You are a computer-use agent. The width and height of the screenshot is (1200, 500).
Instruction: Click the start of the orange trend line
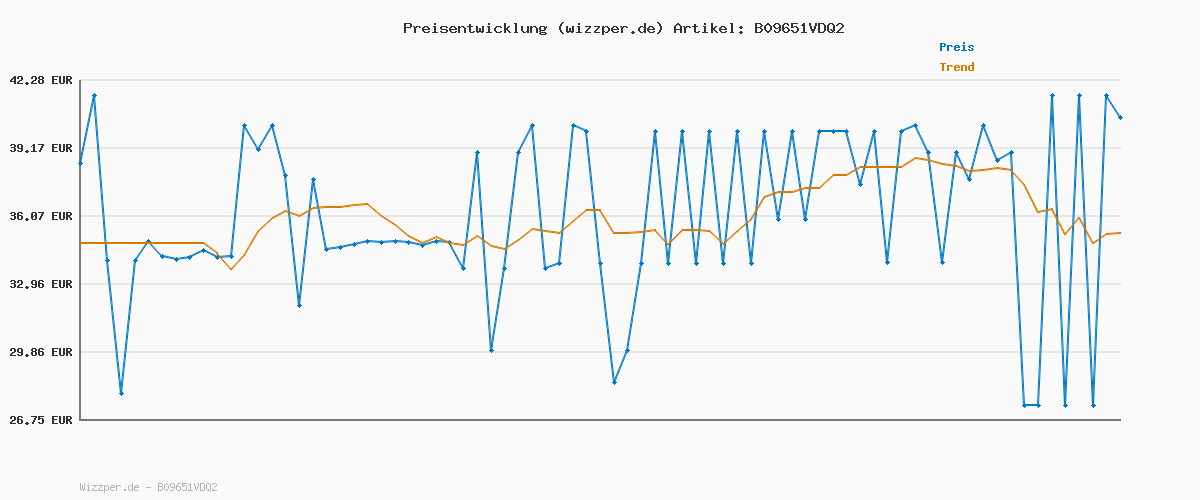point(81,243)
